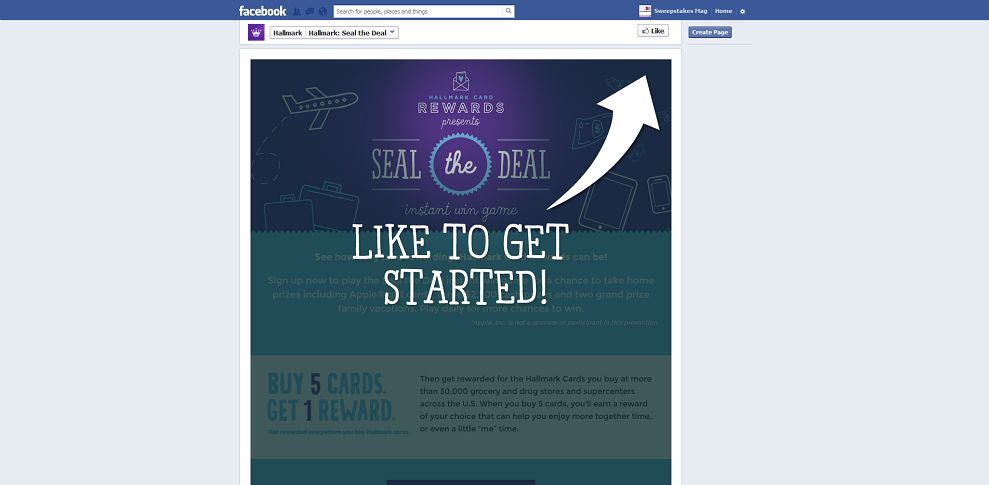989x485 pixels.
Task: Click the Hallmark Card Rewards logo
Action: coord(461,99)
